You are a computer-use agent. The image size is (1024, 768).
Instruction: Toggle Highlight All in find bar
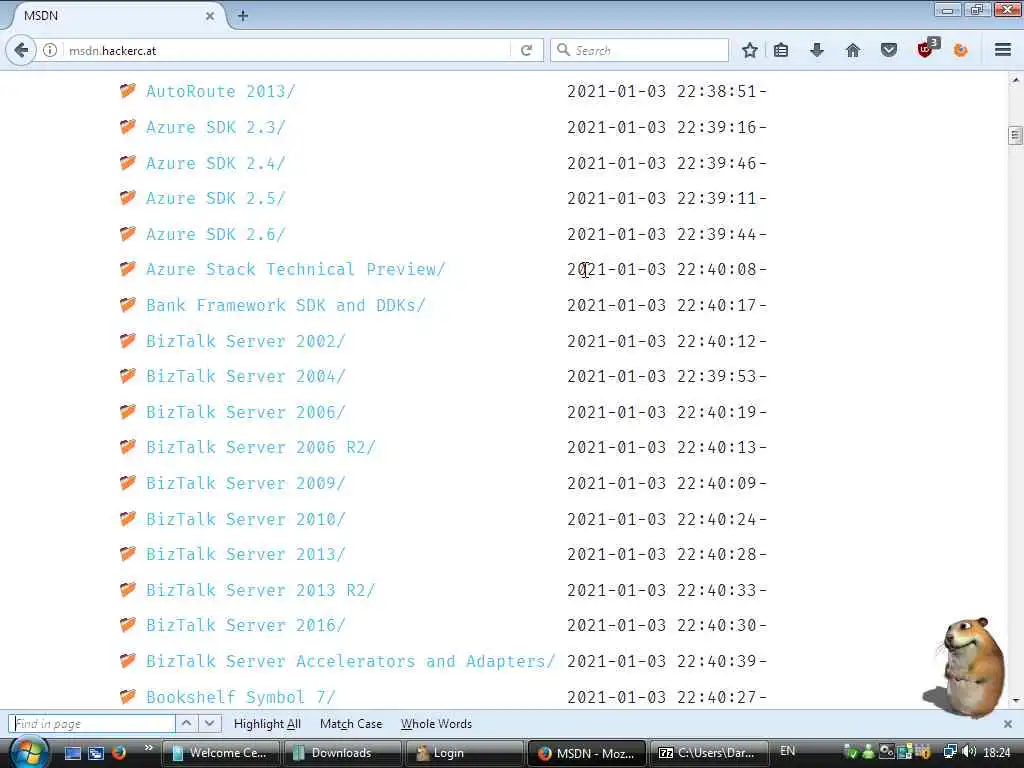click(x=267, y=724)
